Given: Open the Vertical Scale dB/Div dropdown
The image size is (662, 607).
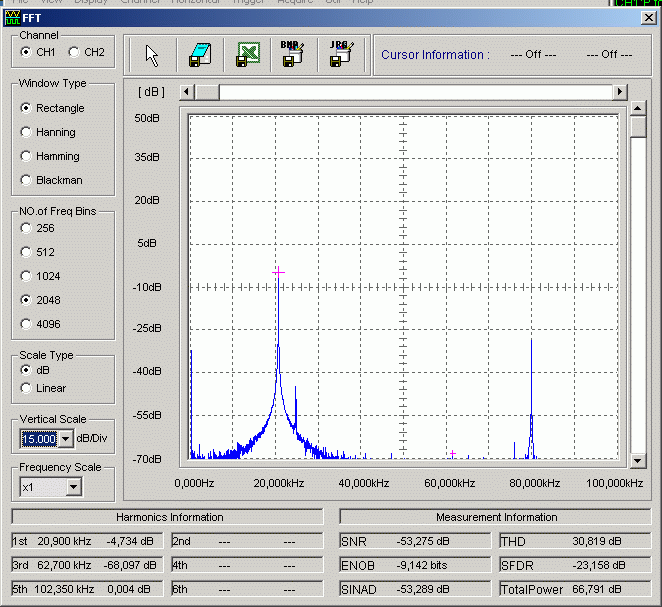Looking at the screenshot, I should point(66,438).
